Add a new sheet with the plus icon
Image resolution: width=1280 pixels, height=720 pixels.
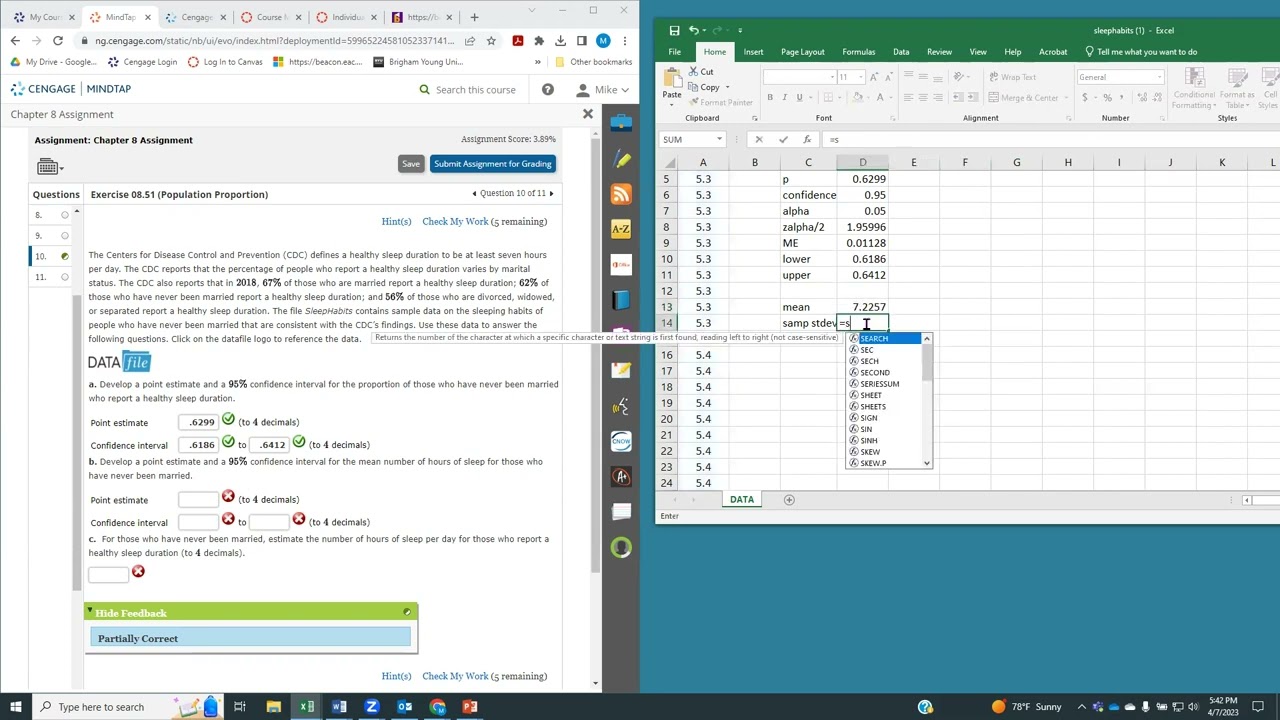click(789, 500)
